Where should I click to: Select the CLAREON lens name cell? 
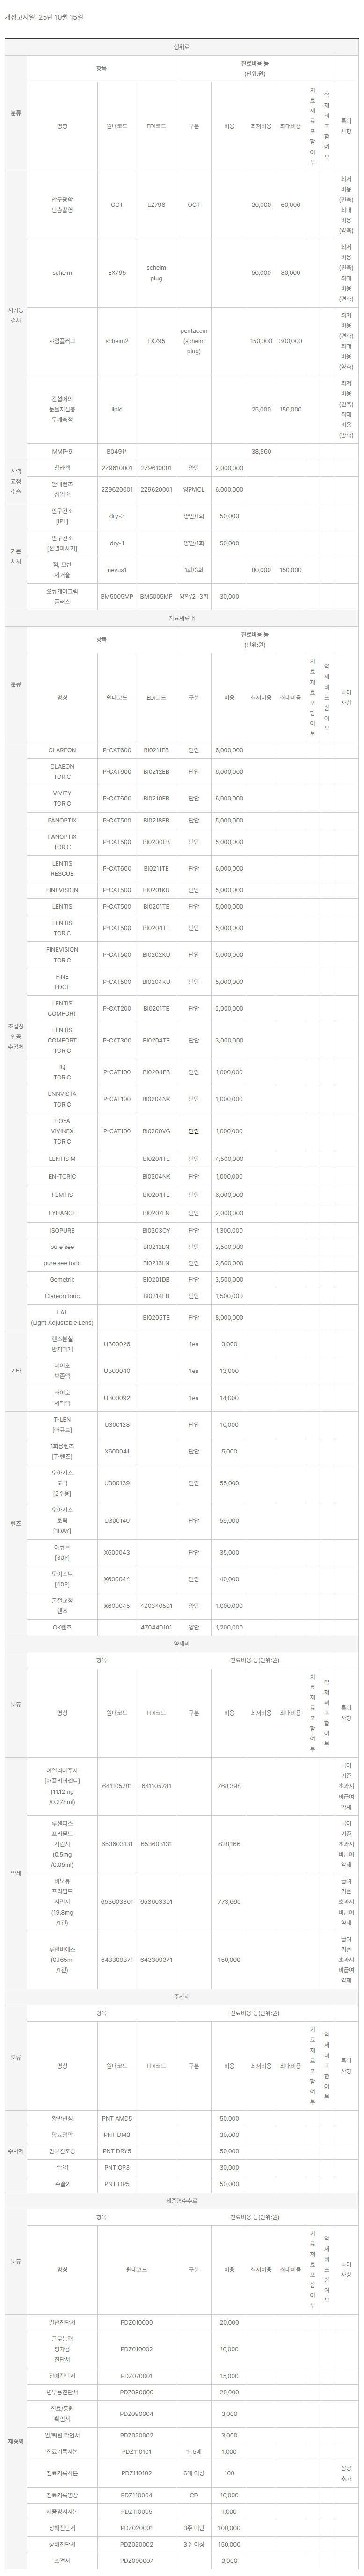pos(62,750)
